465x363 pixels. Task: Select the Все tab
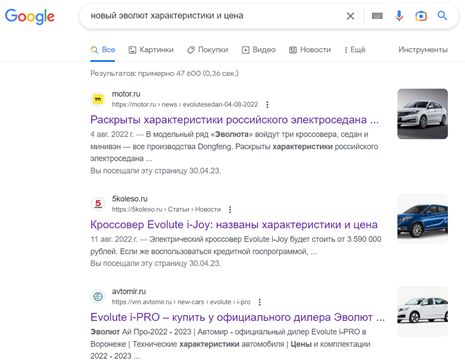click(103, 50)
